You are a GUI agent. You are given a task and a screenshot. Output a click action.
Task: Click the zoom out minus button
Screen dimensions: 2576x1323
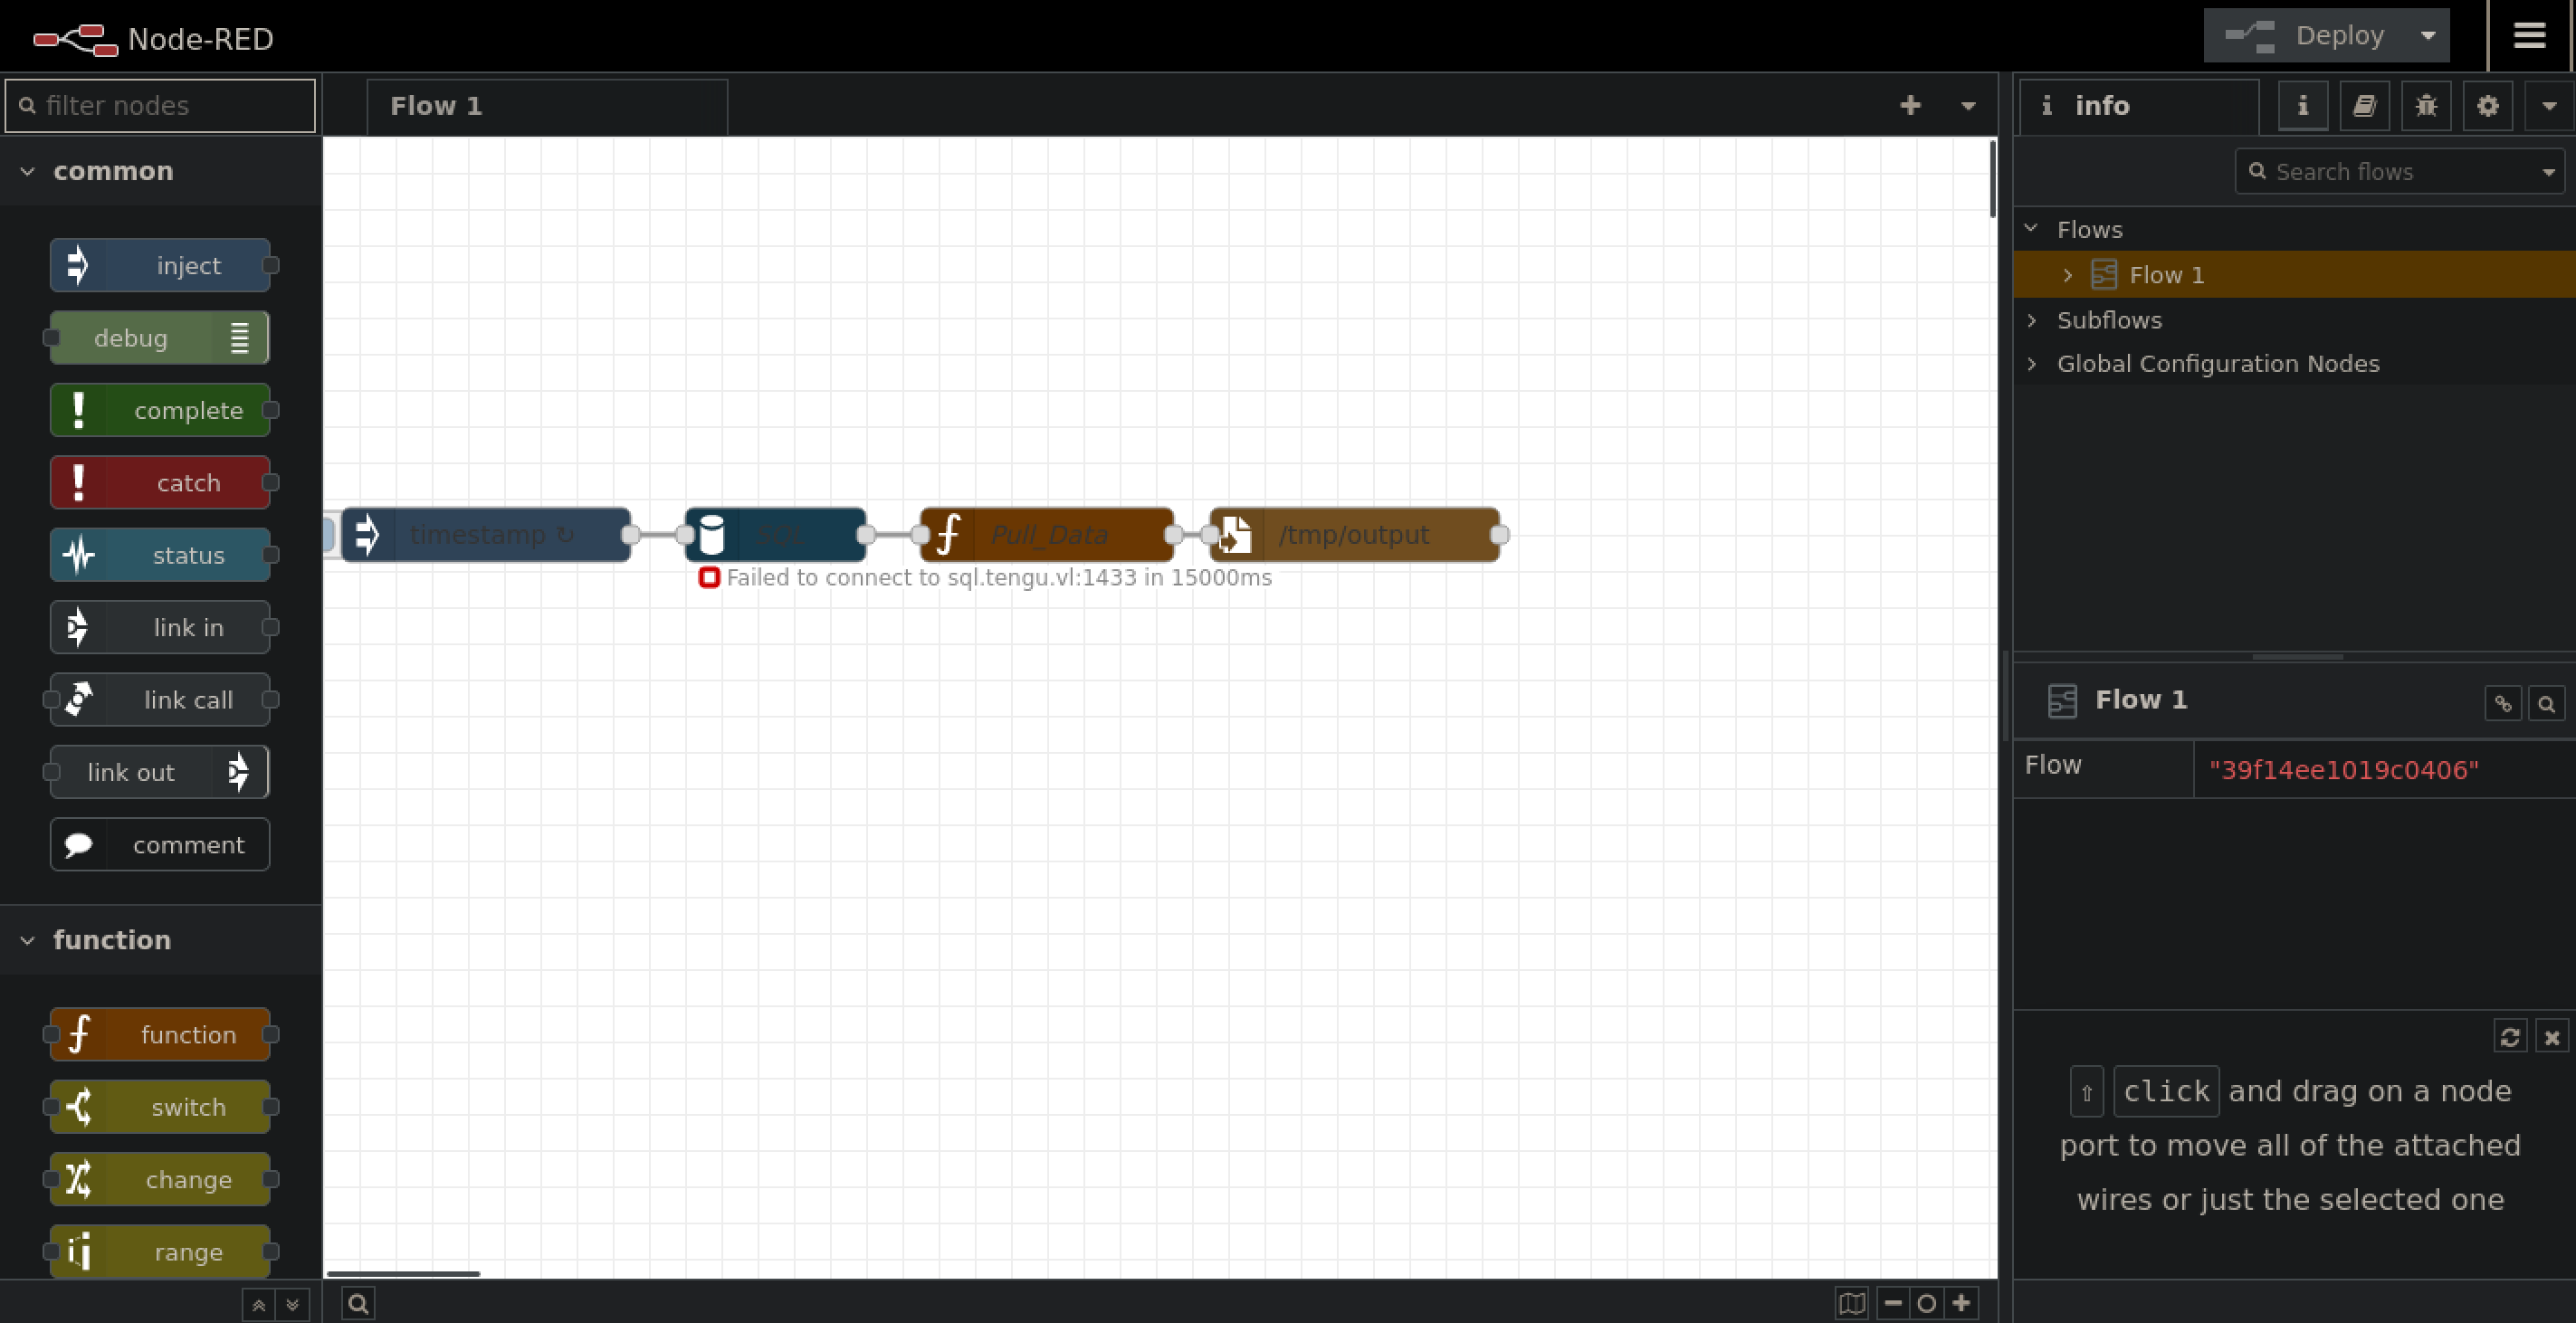1893,1303
